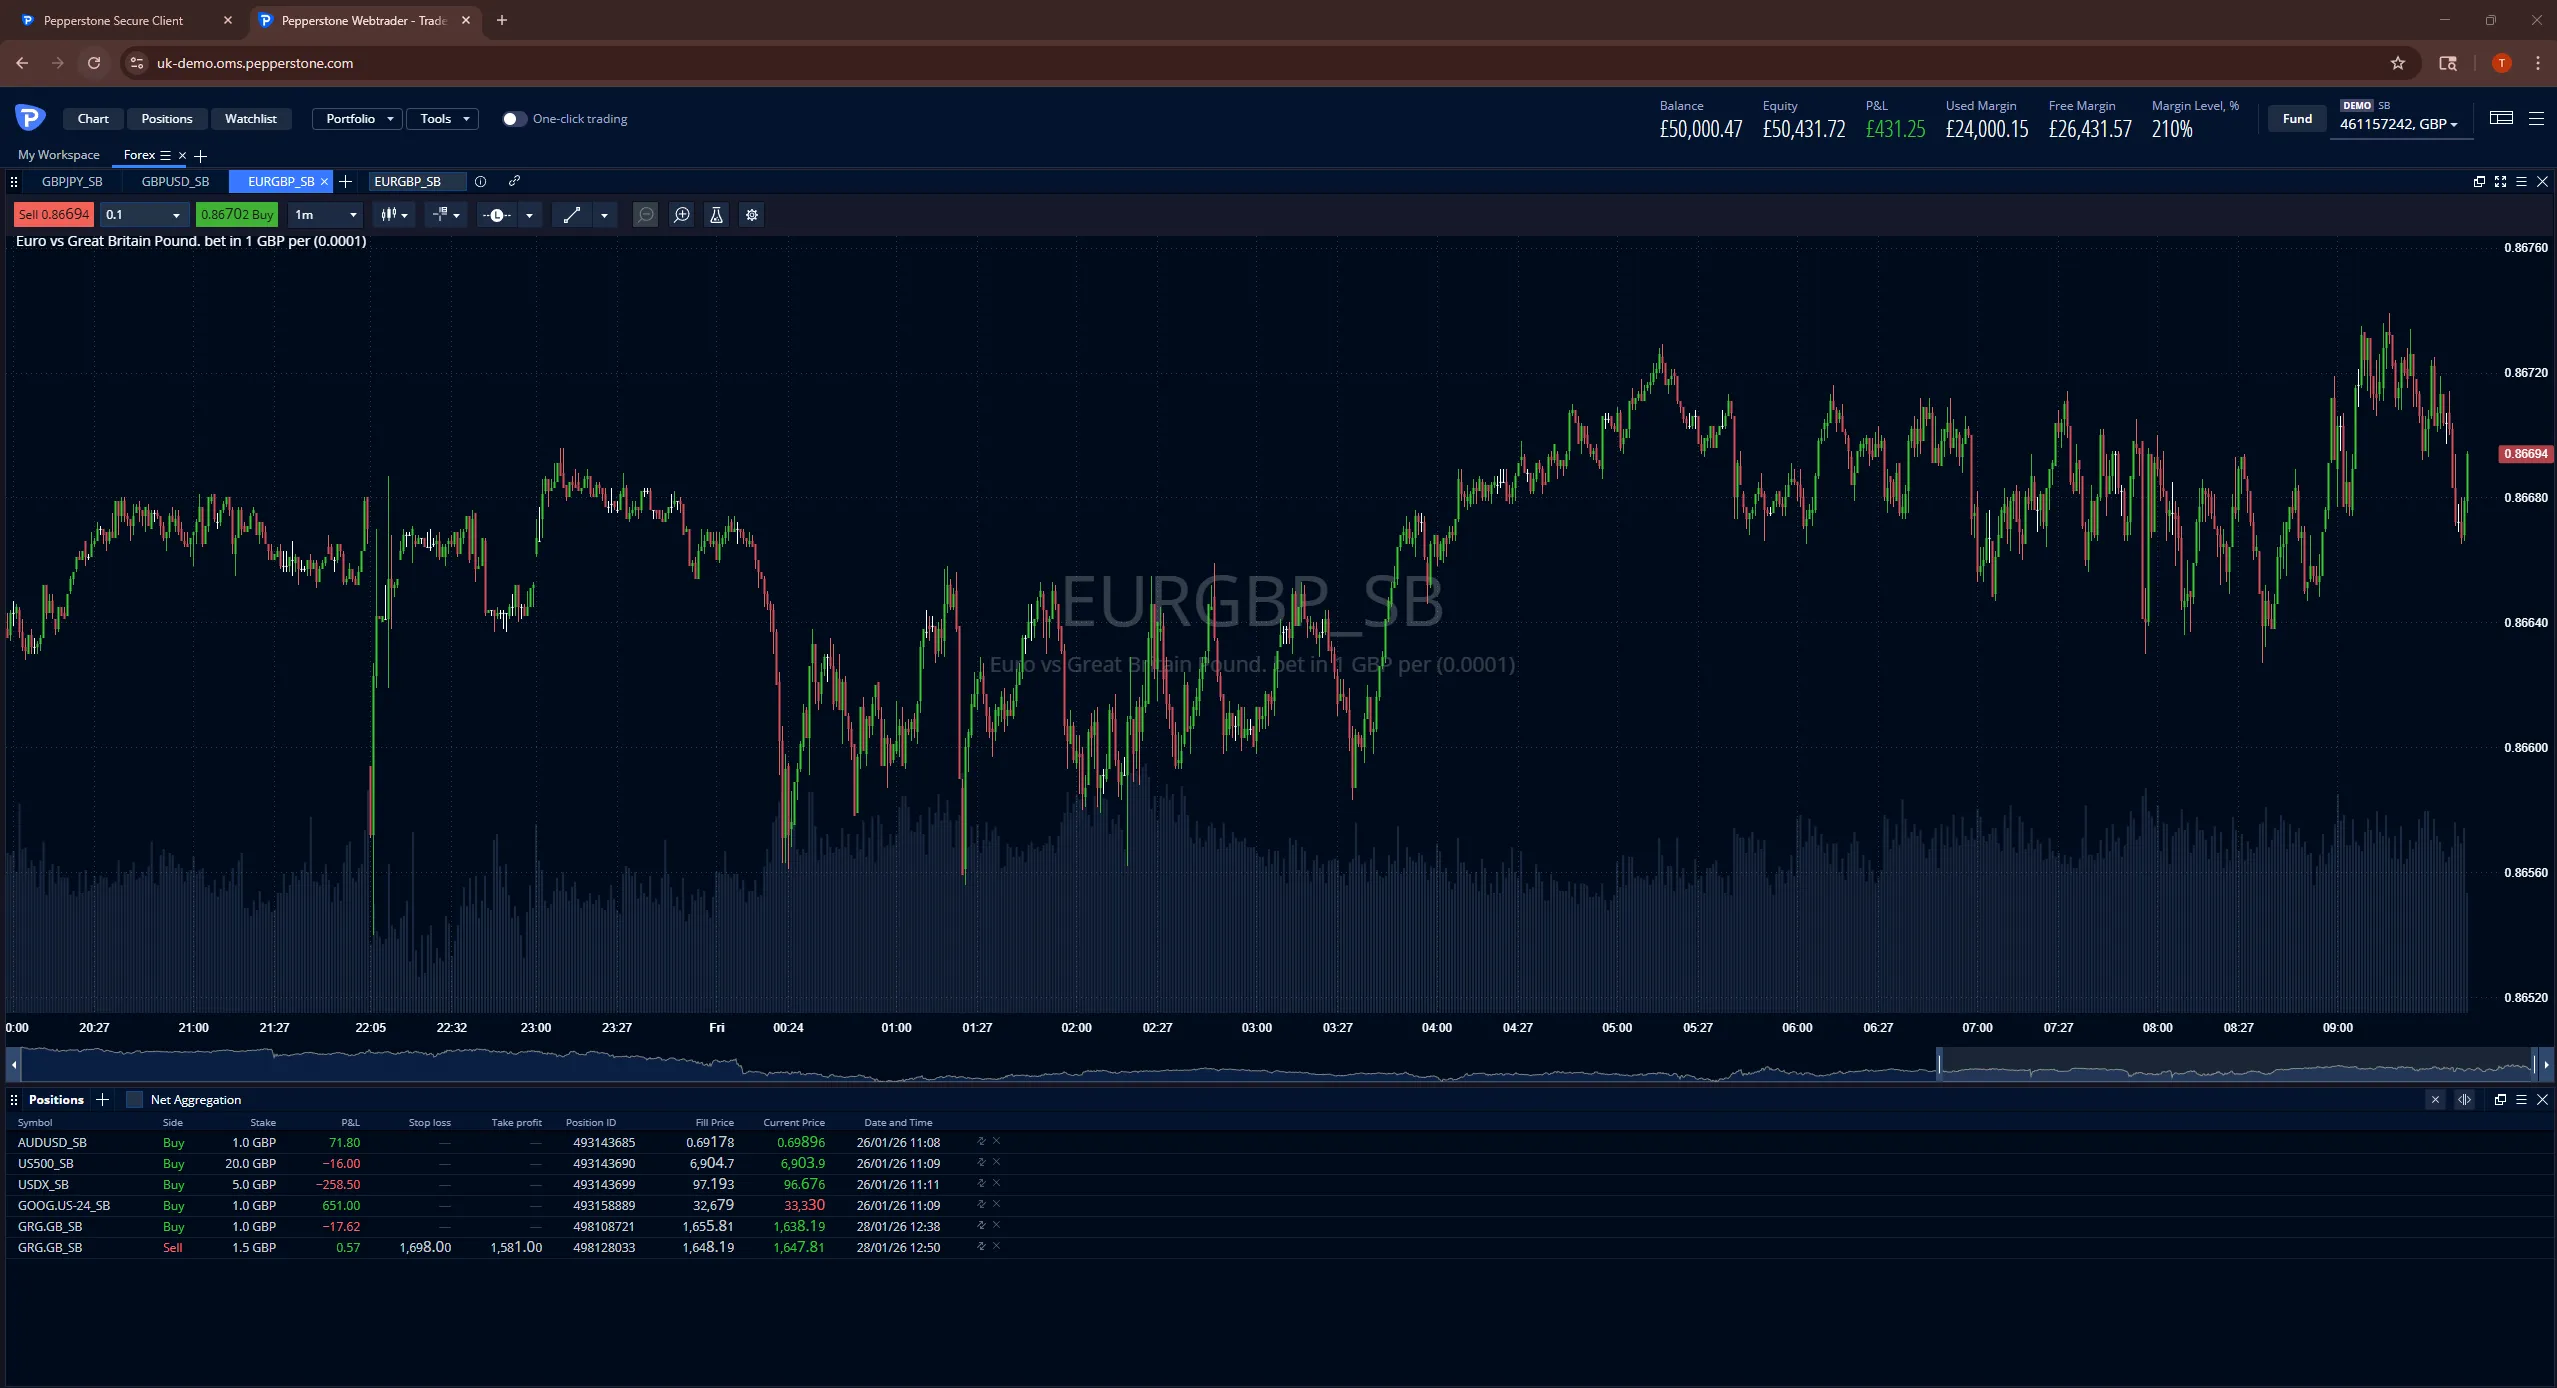Select the Watchlist menu item
The image size is (2557, 1388).
click(250, 118)
